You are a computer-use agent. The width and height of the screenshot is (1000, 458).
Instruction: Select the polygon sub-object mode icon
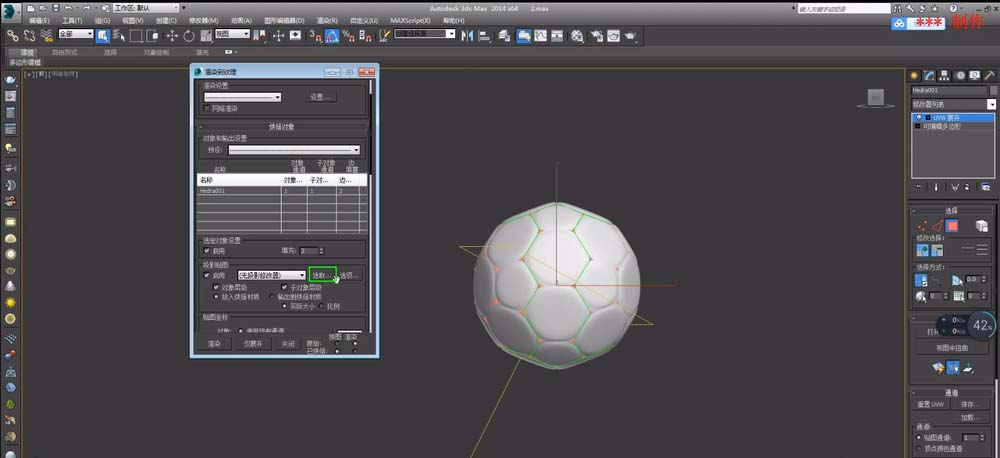[953, 226]
